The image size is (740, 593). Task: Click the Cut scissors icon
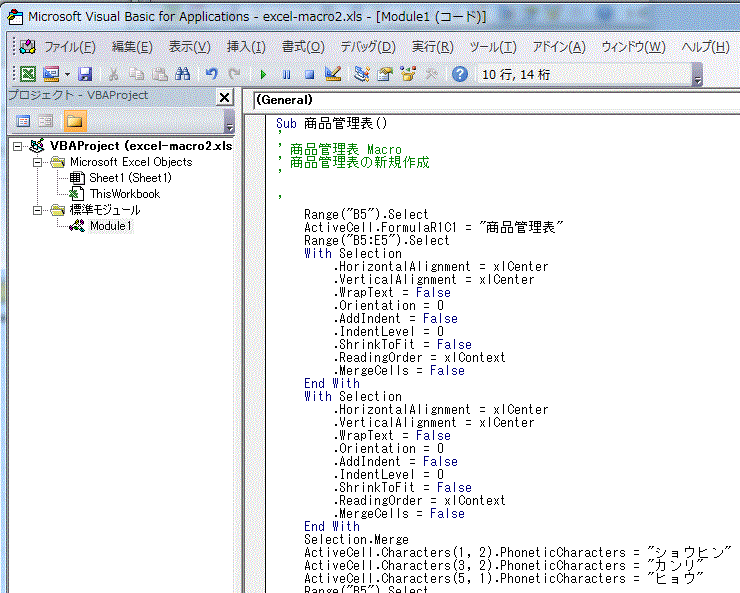point(113,74)
